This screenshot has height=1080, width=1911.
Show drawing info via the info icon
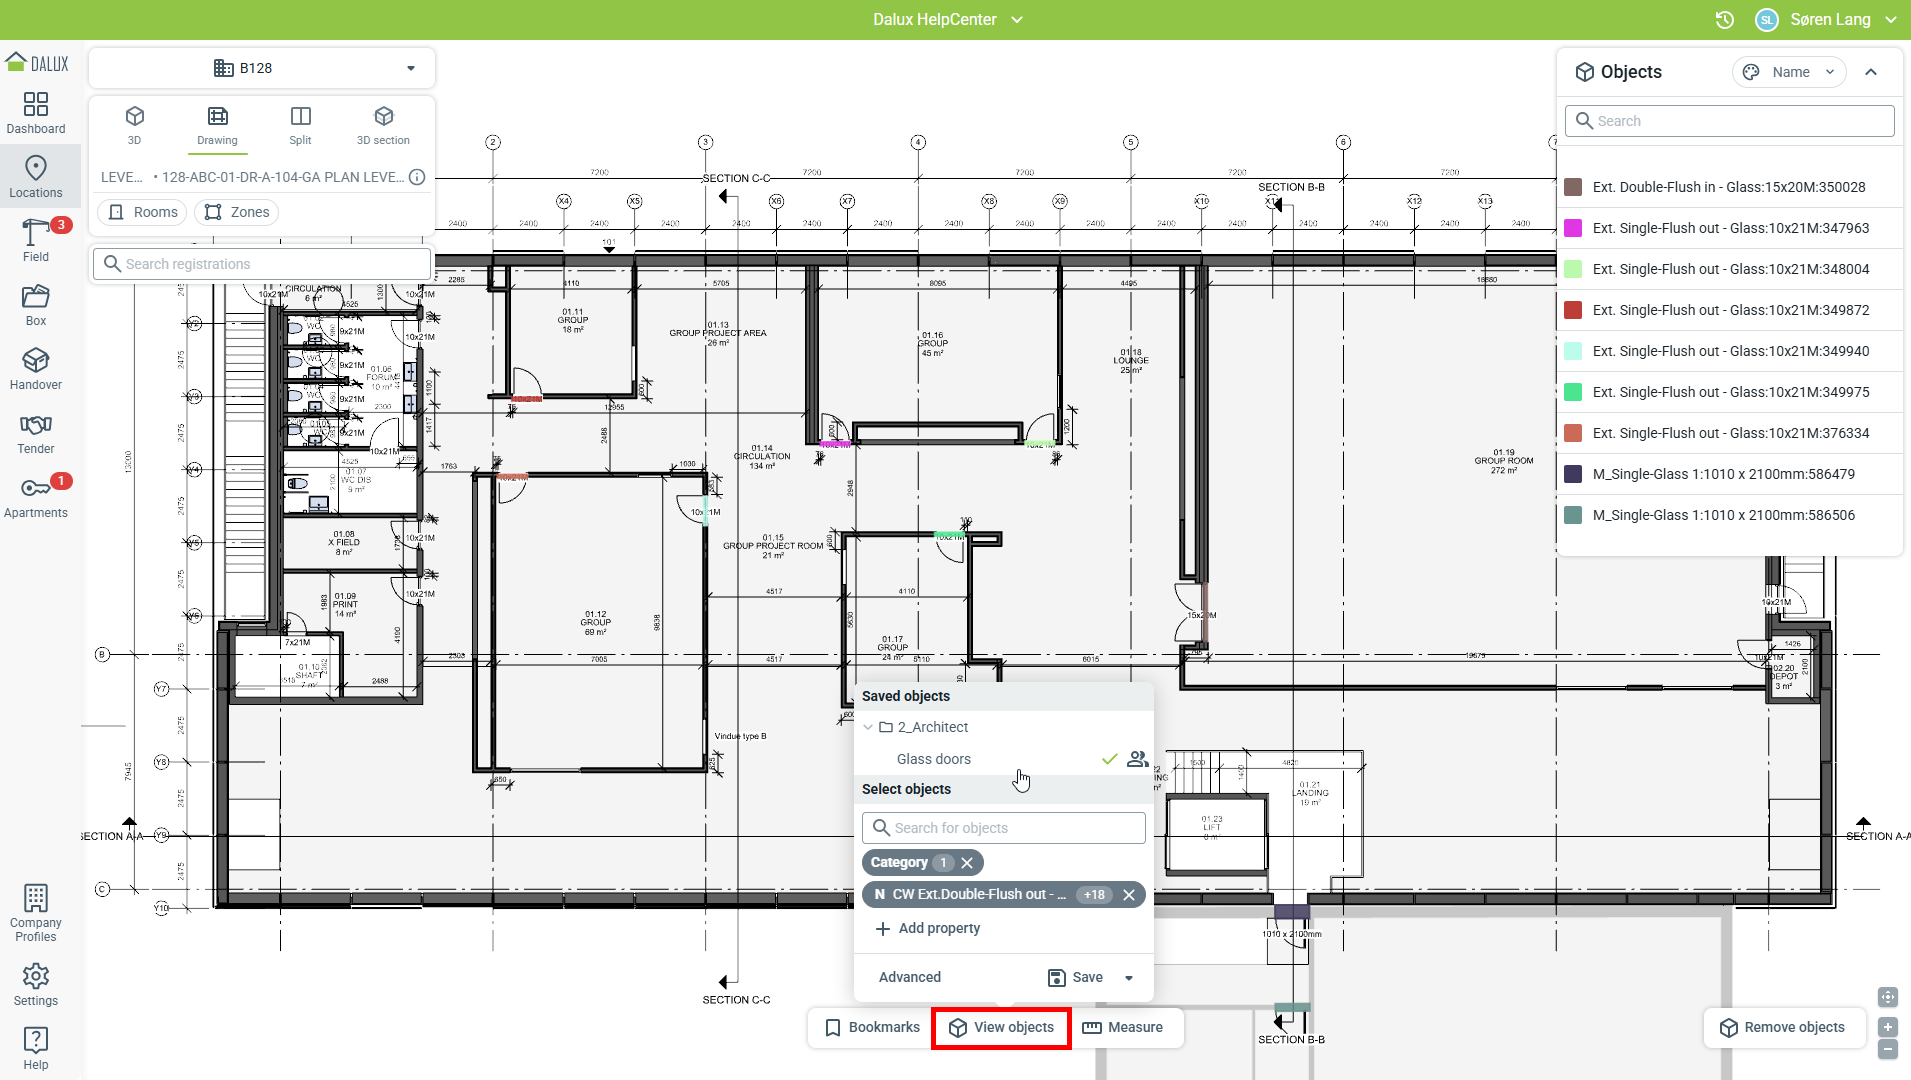(x=417, y=177)
